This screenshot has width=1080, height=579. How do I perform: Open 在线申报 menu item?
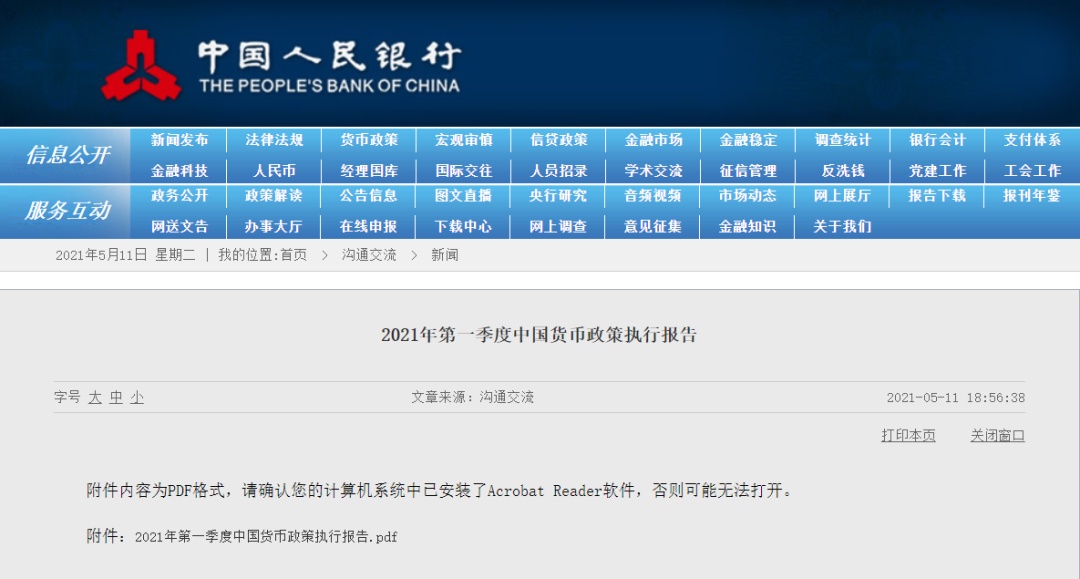[x=369, y=227]
